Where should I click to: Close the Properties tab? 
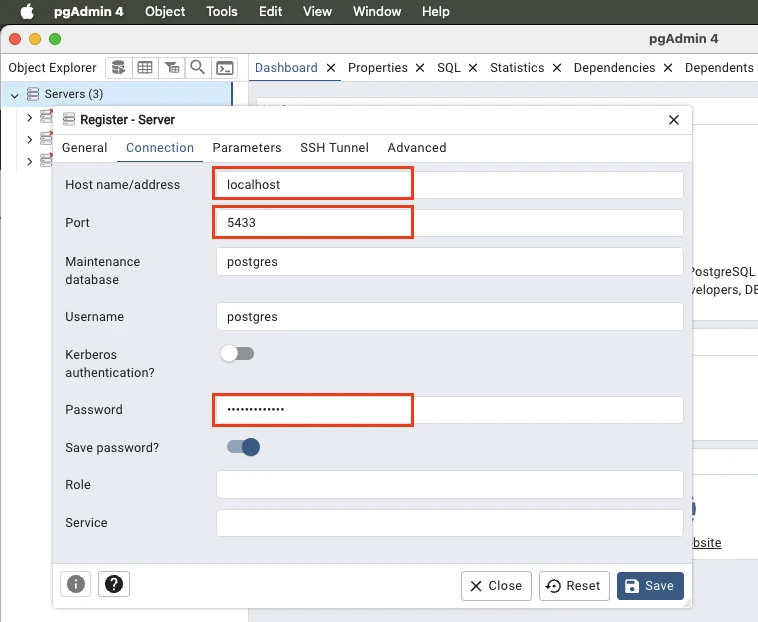tap(420, 68)
